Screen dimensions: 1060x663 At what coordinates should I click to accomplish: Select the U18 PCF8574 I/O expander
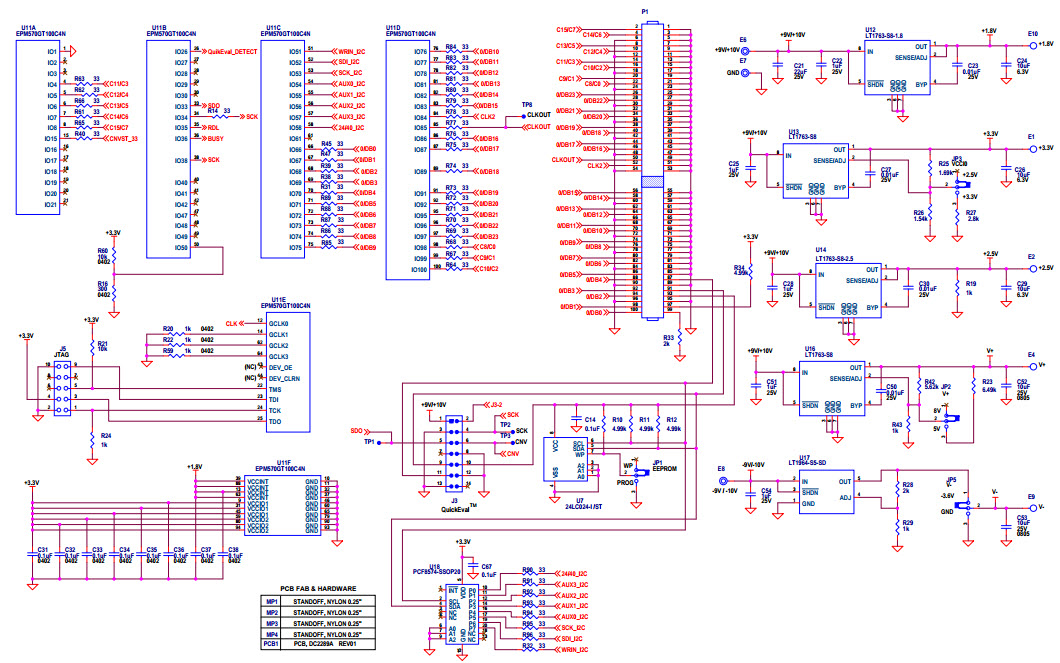point(461,615)
